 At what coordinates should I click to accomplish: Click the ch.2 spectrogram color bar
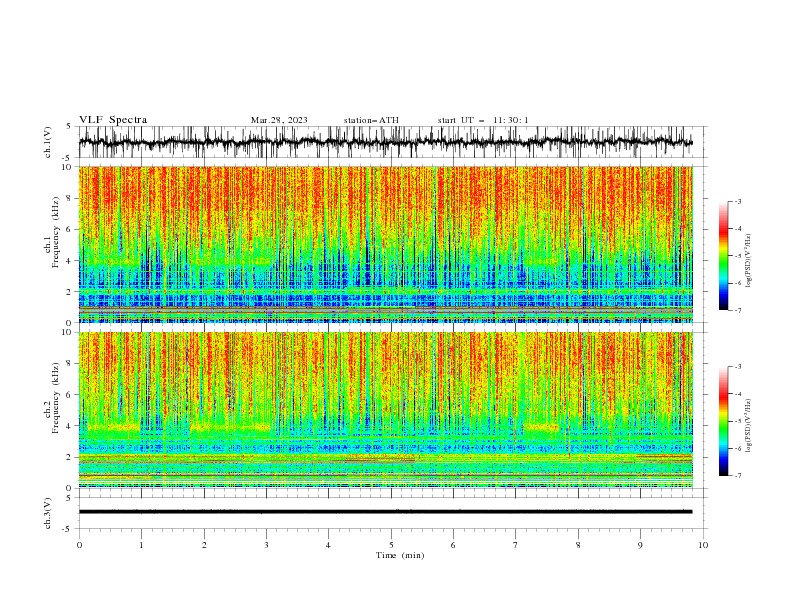tap(723, 421)
